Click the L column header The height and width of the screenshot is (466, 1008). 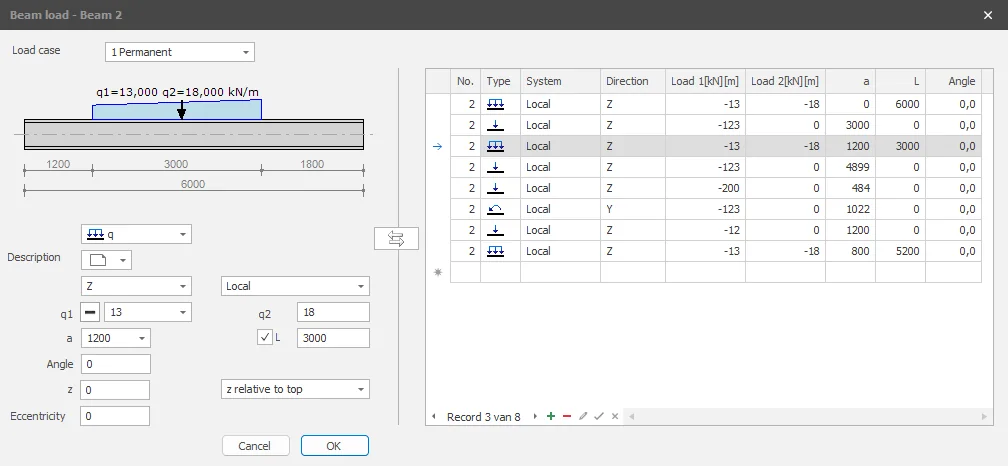pyautogui.click(x=901, y=81)
